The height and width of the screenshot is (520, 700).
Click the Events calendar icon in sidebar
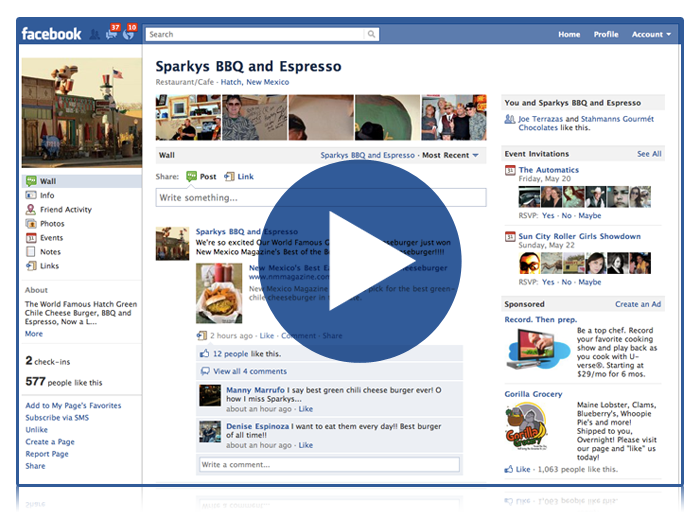(x=31, y=237)
